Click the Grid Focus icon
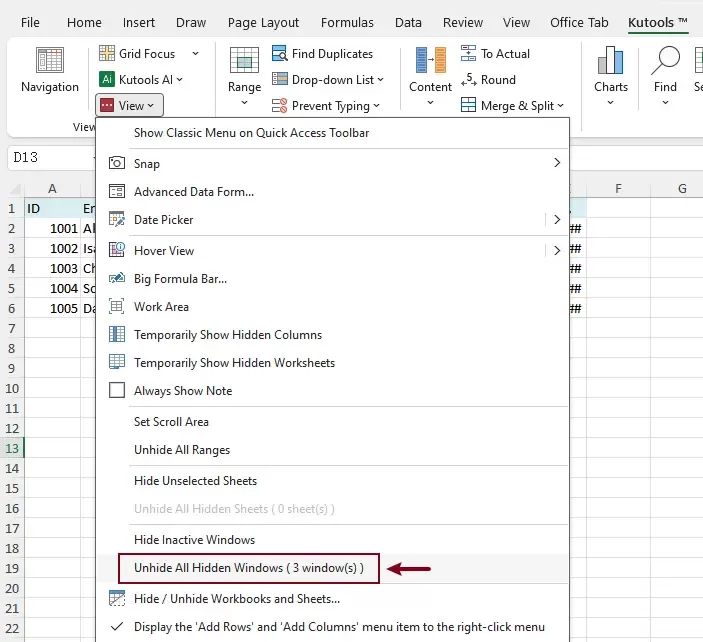This screenshot has width=703, height=642. pos(107,53)
